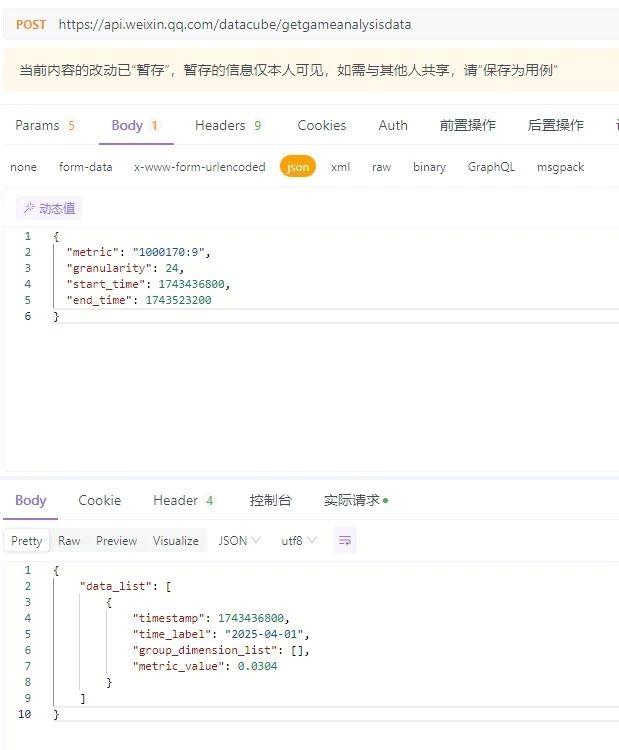Open the response Cookie tab
The image size is (619, 750).
pos(99,500)
